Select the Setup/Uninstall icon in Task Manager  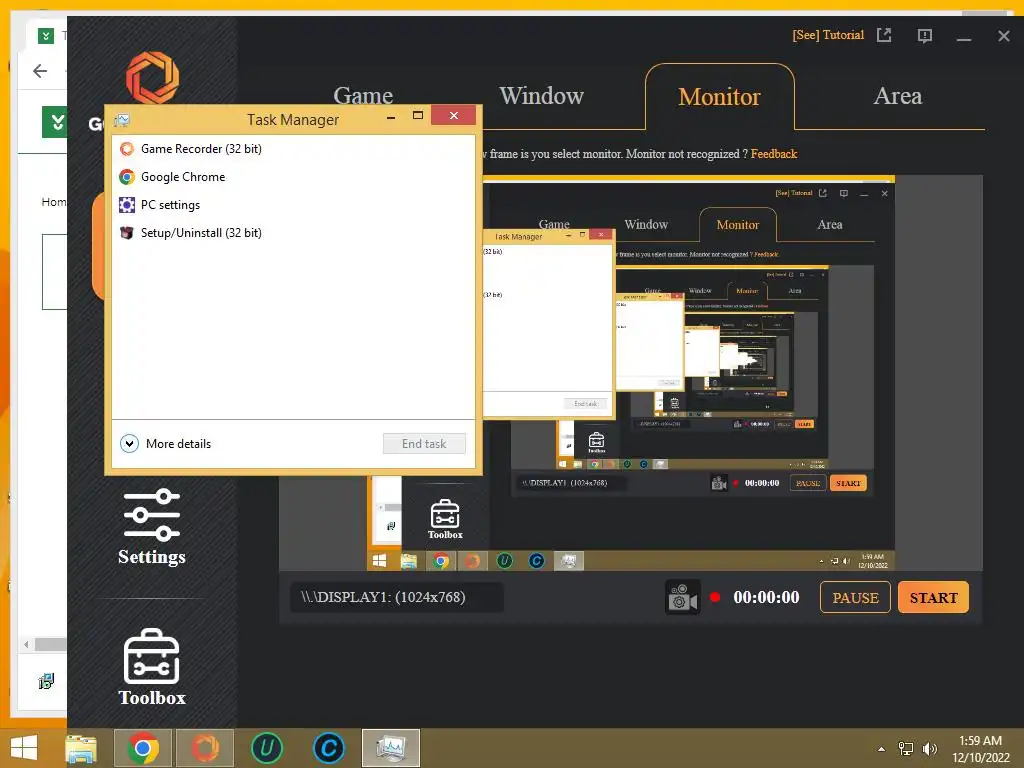[x=127, y=233]
